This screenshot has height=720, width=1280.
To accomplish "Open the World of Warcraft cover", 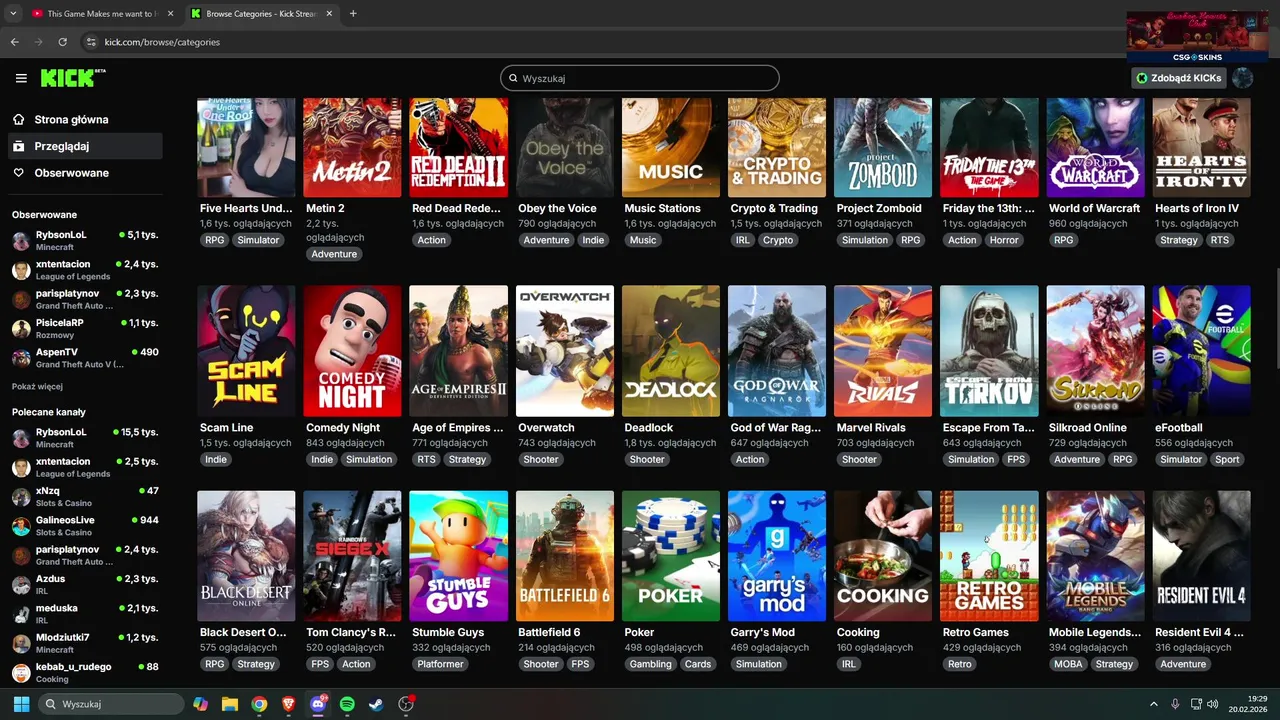I will tap(1096, 147).
